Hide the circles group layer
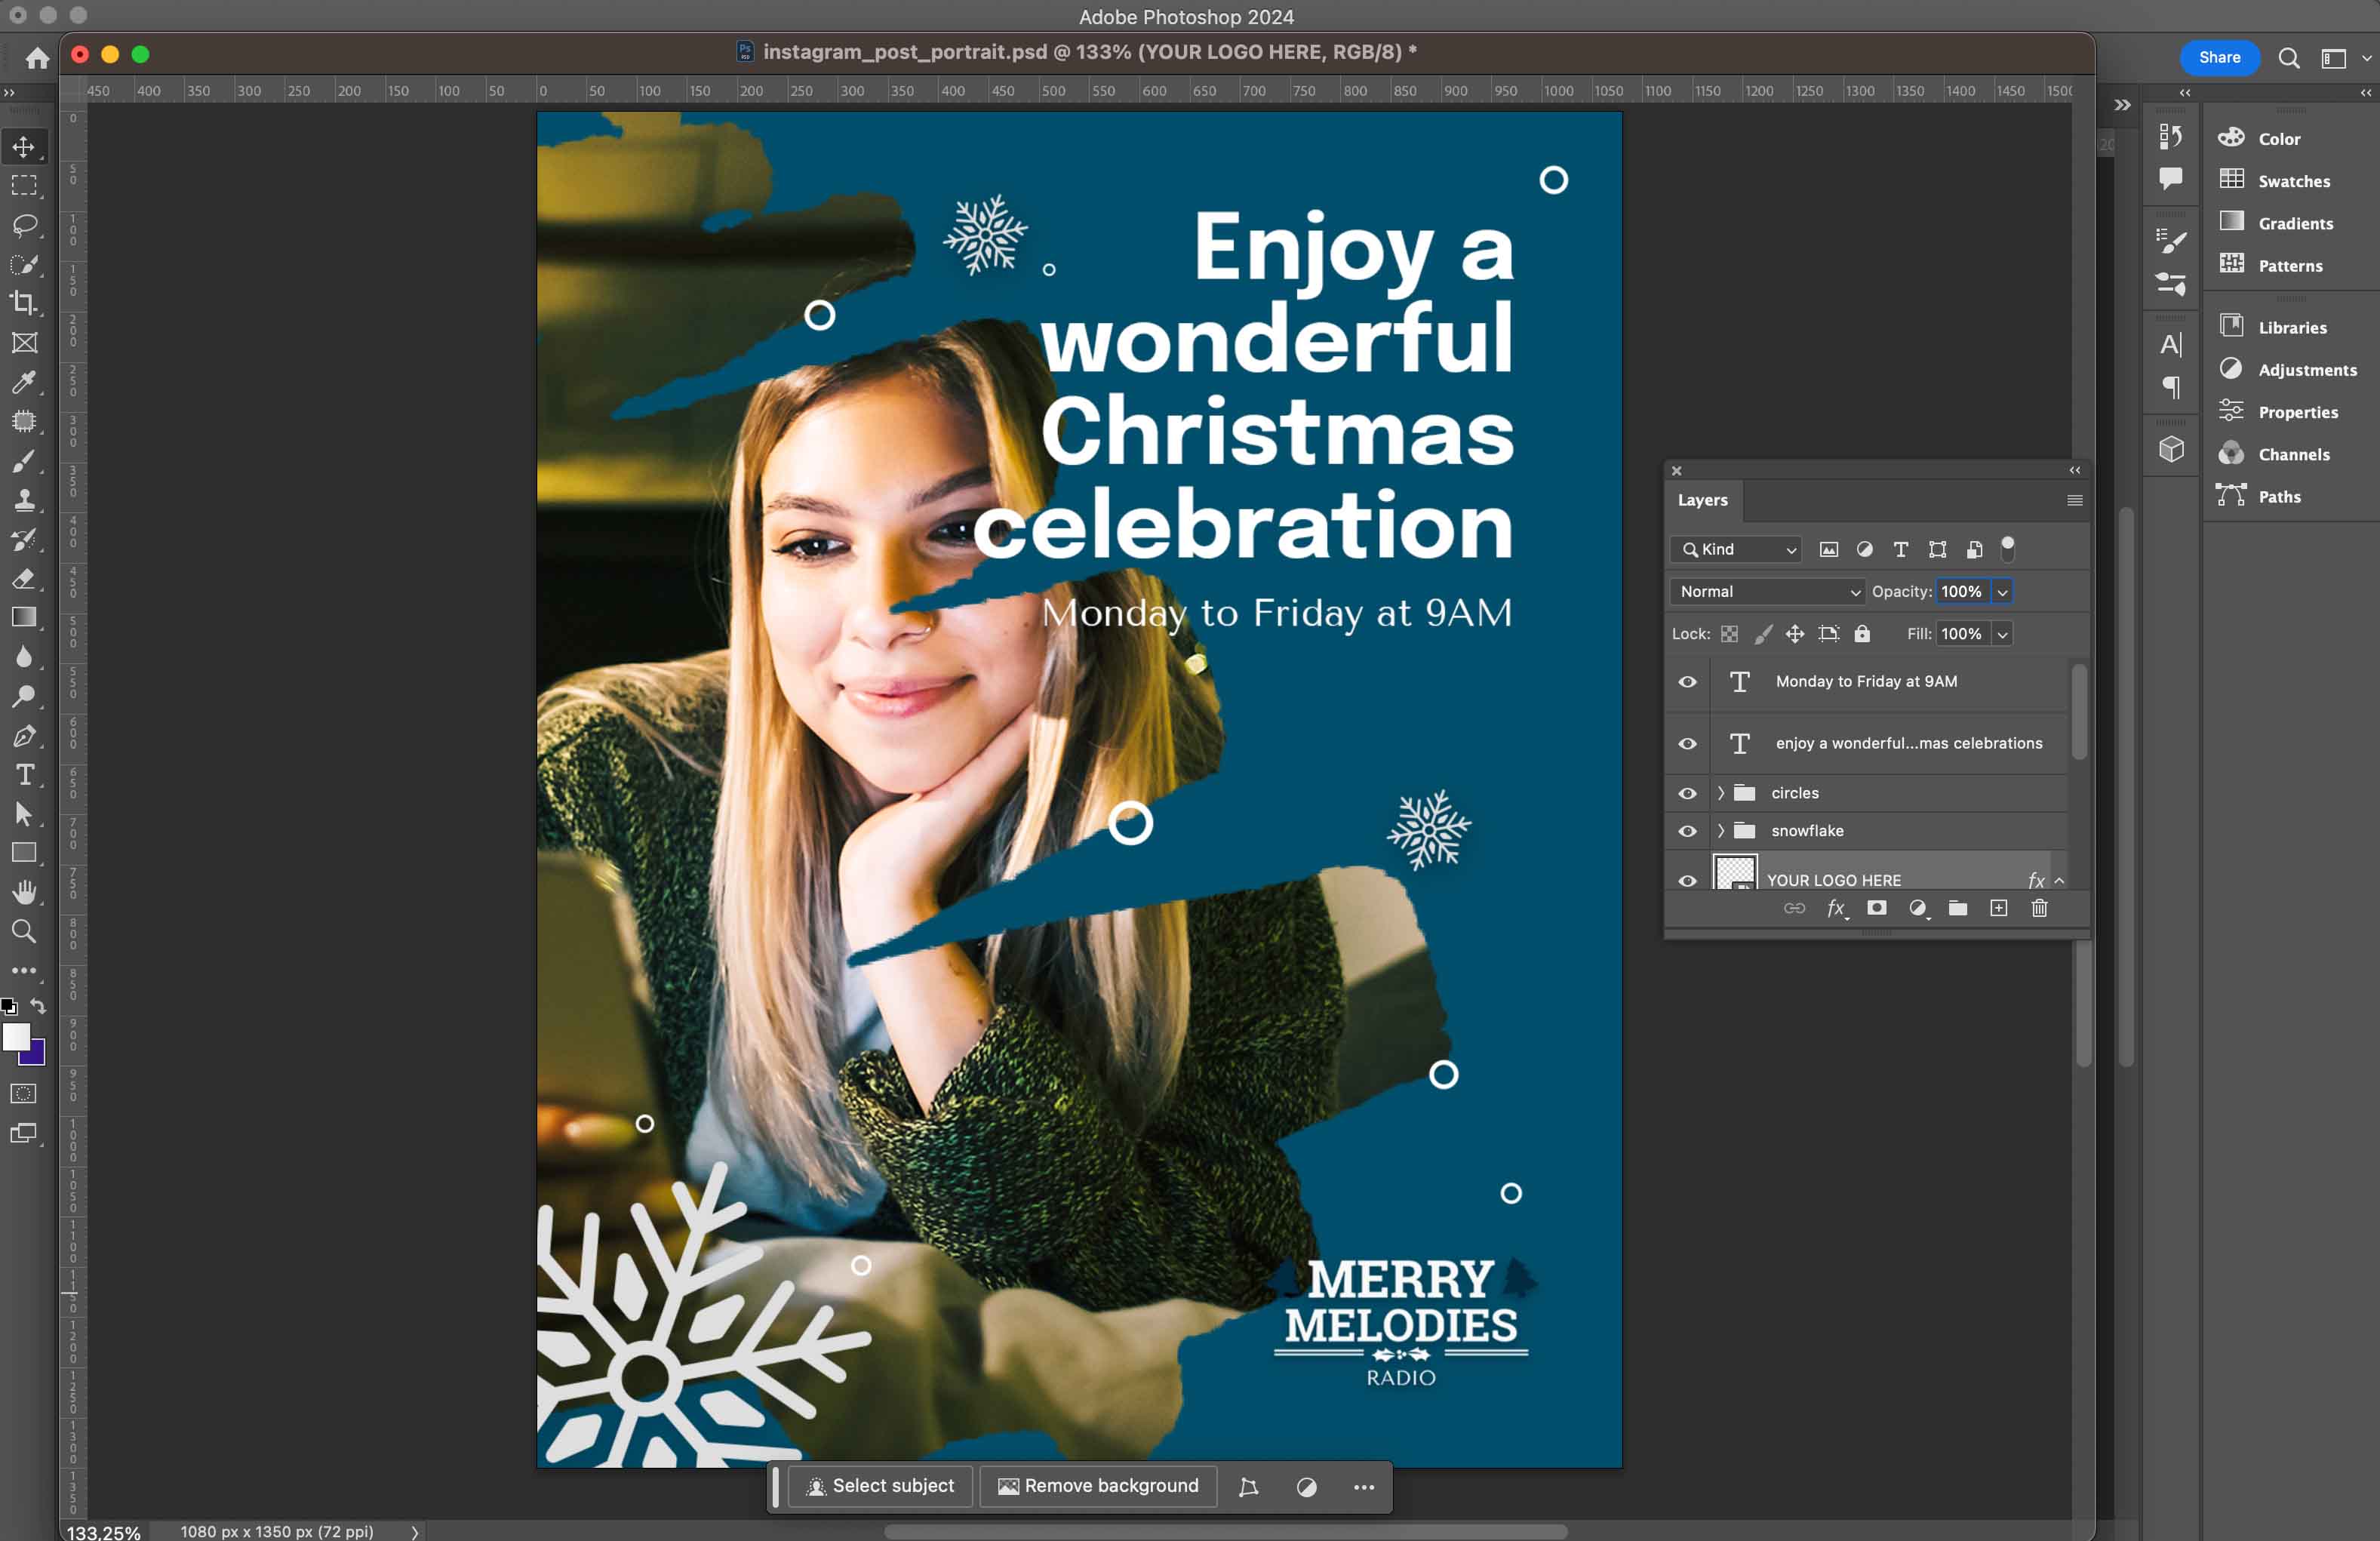 pyautogui.click(x=1687, y=793)
